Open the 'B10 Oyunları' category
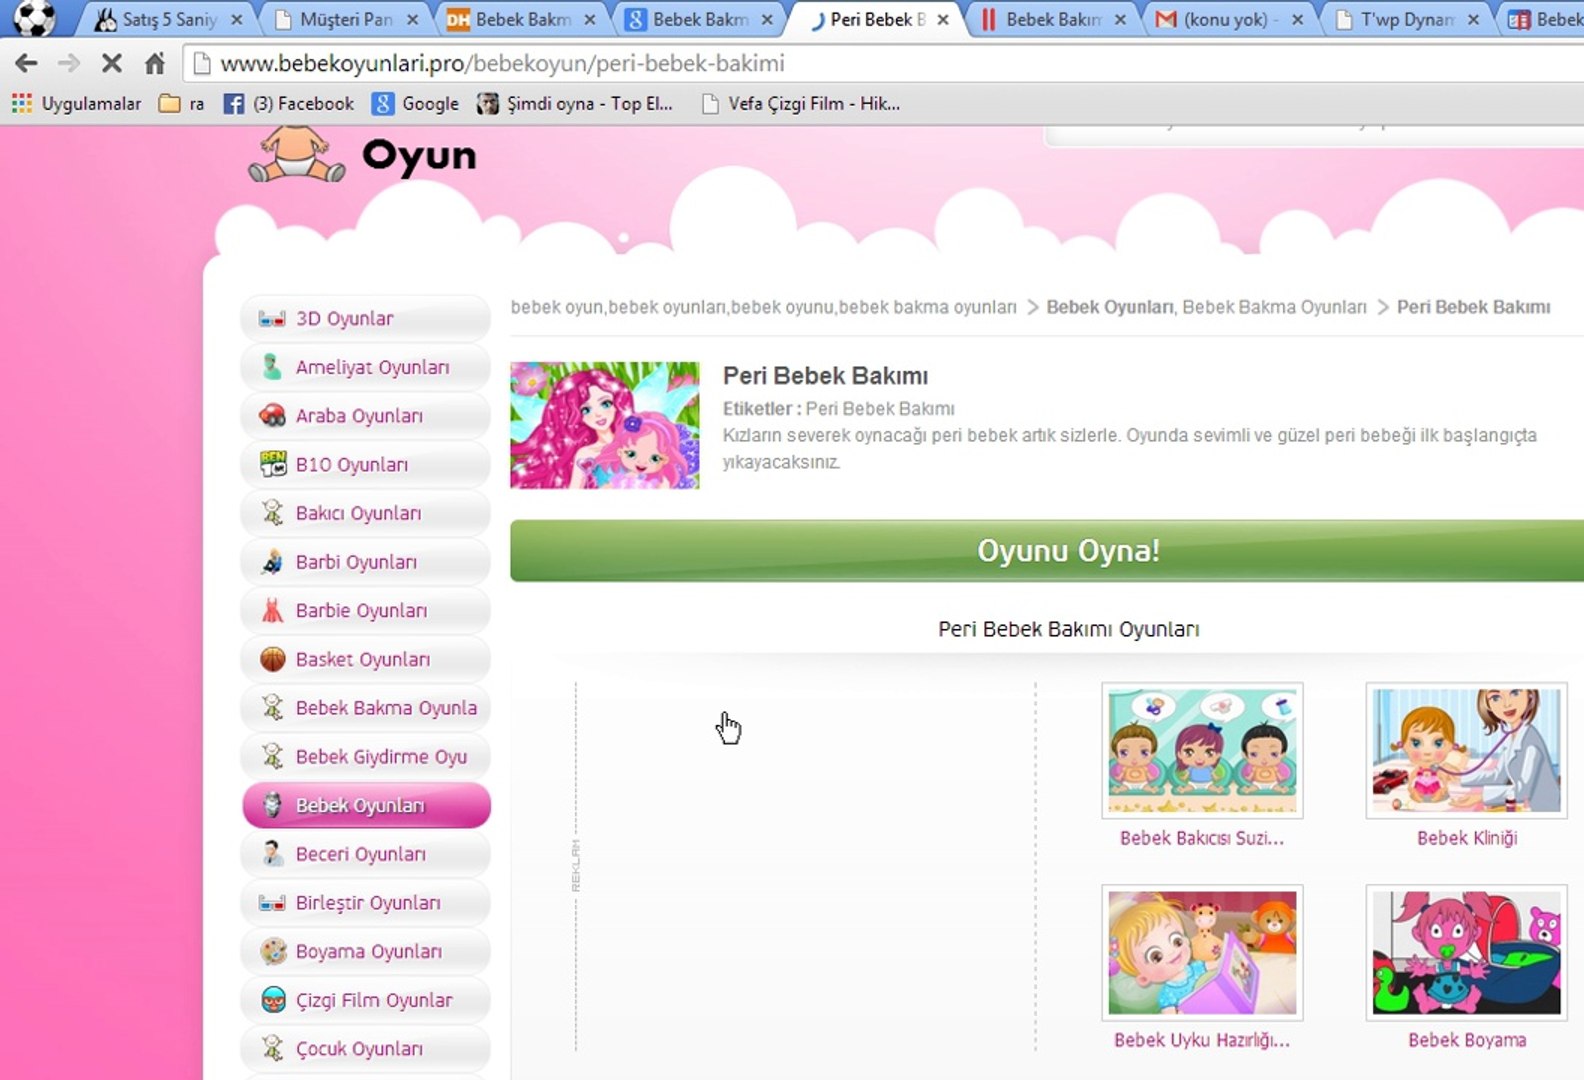The width and height of the screenshot is (1584, 1080). point(366,465)
